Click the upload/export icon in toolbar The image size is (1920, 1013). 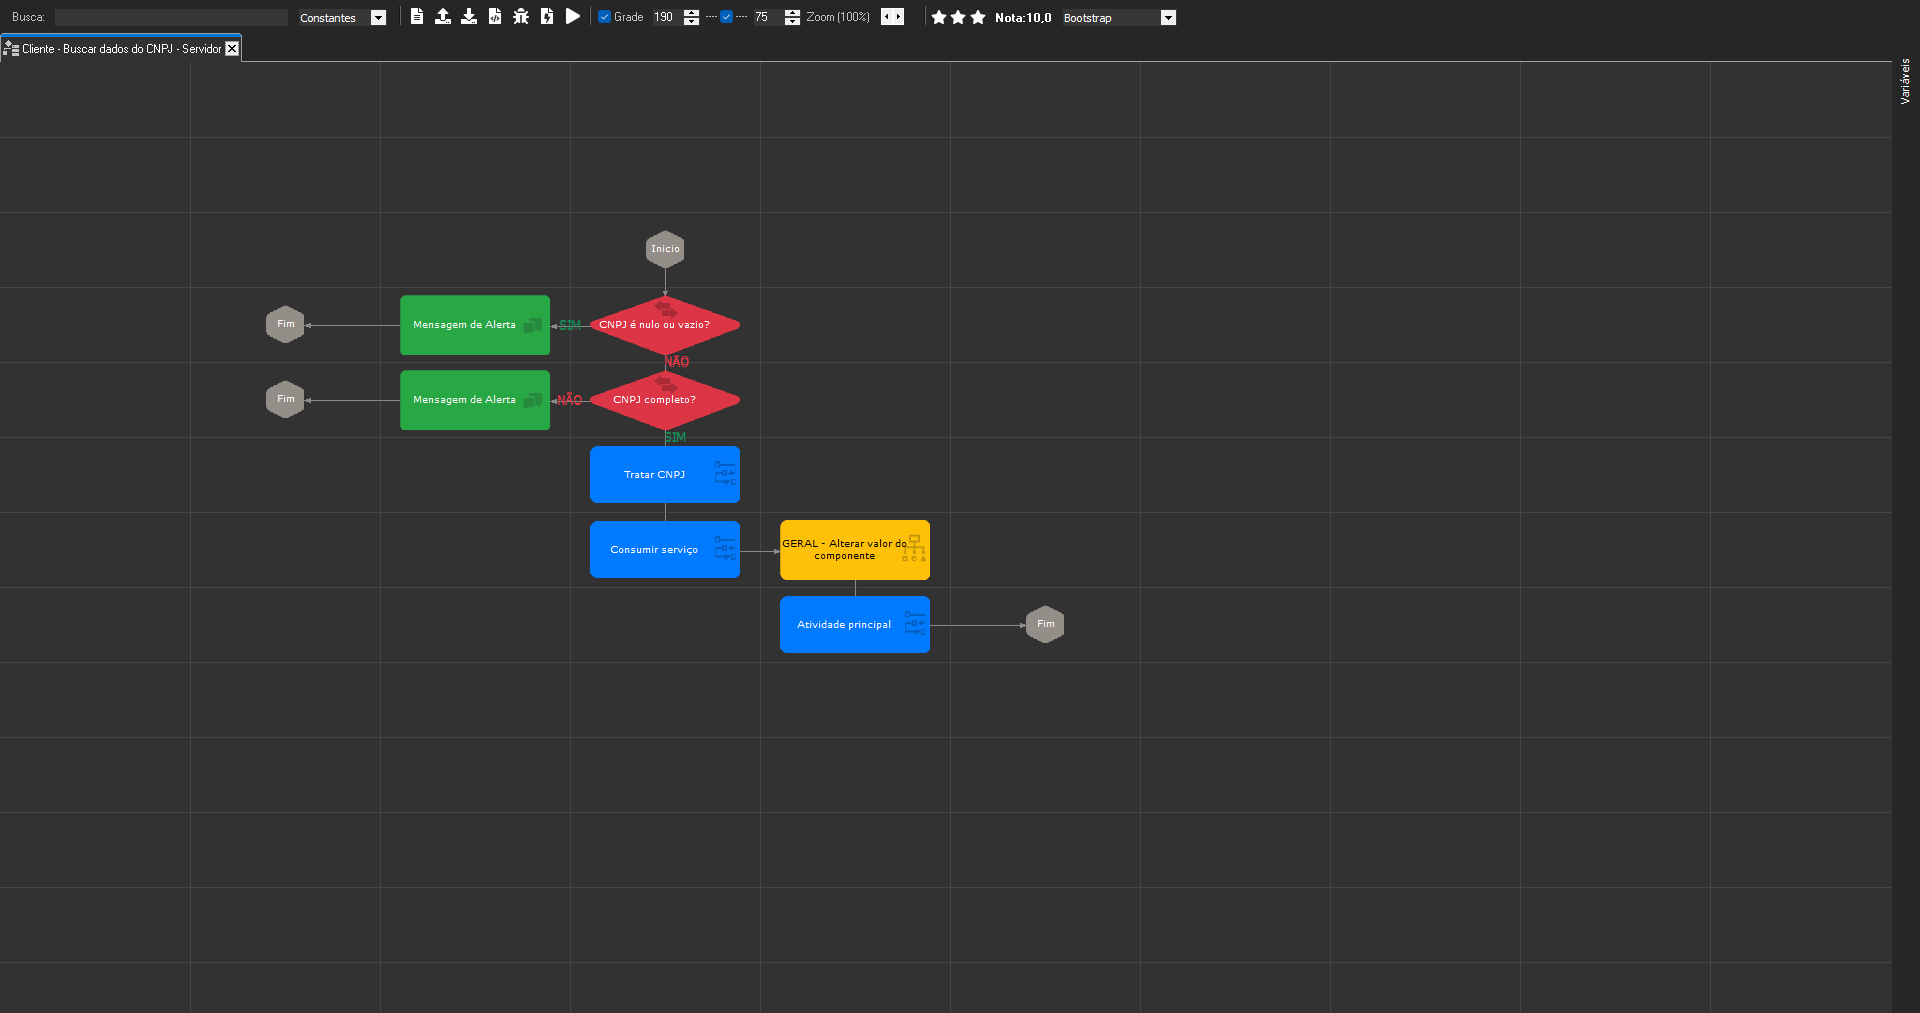click(443, 16)
